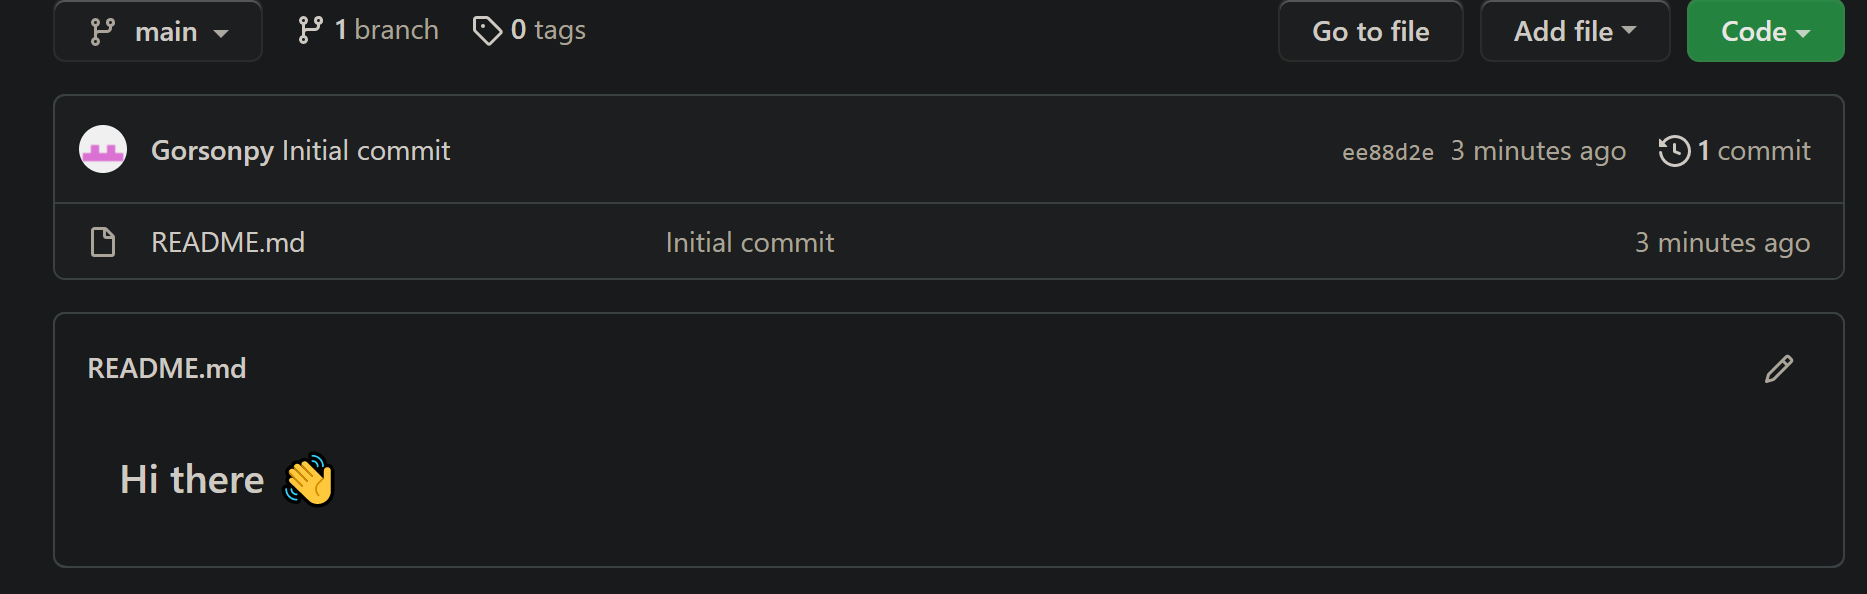Open the green Code dropdown

1764,31
